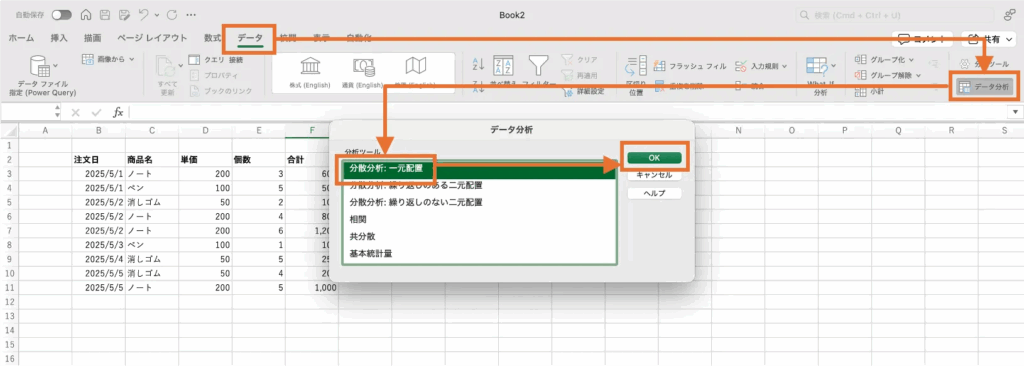
Task: Click the redo circular arrow icon
Action: point(172,14)
